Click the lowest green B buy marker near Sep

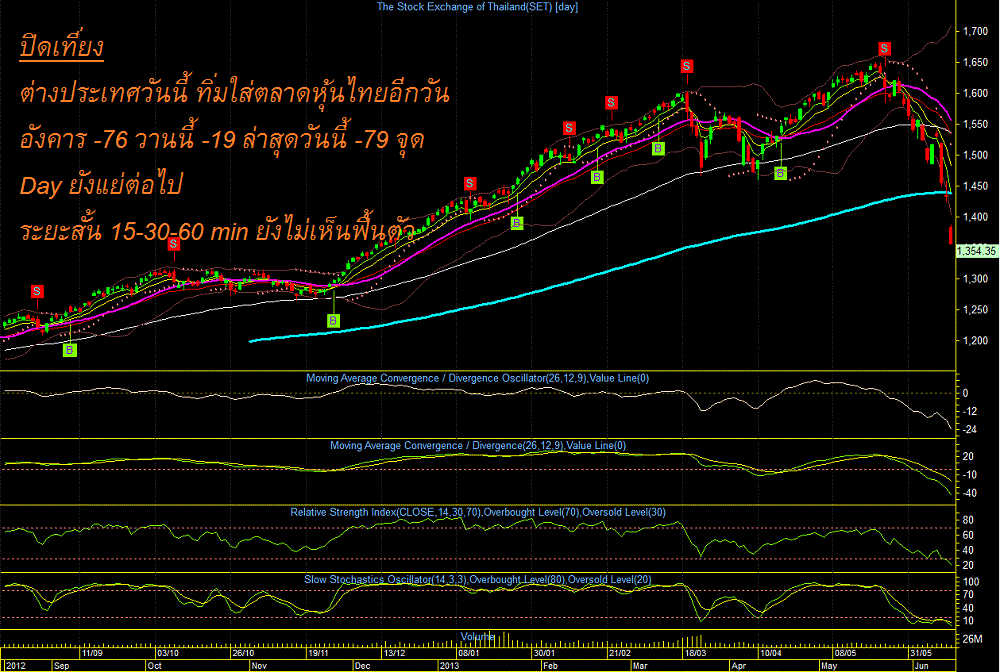click(x=70, y=350)
